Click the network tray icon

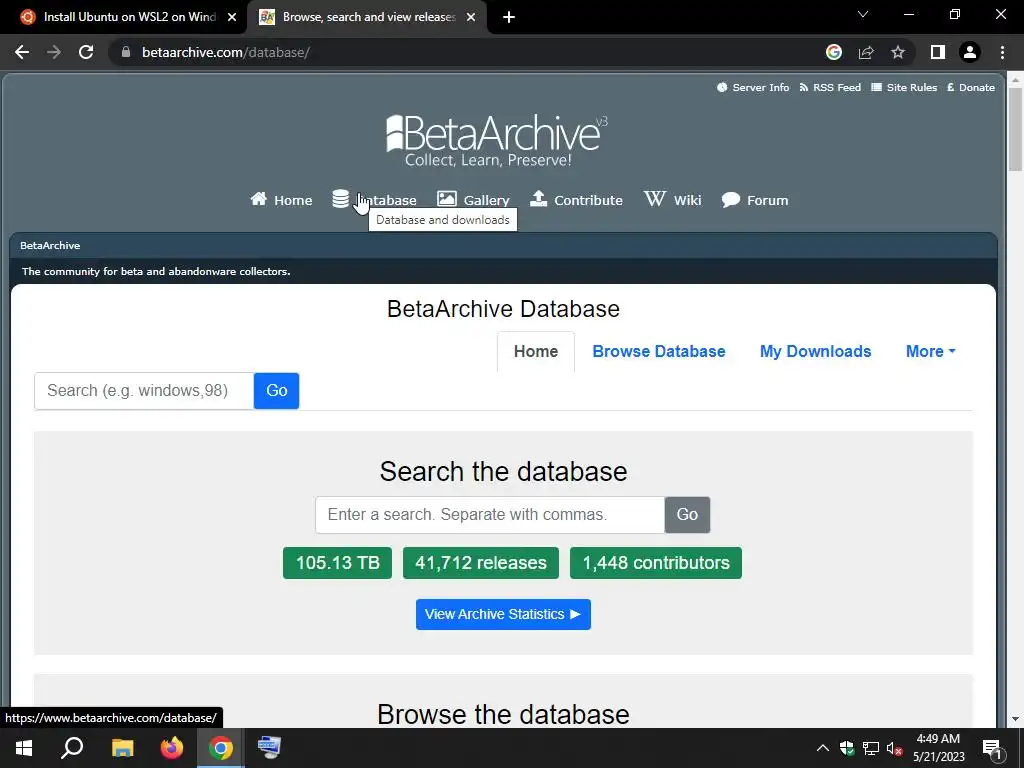click(x=871, y=748)
